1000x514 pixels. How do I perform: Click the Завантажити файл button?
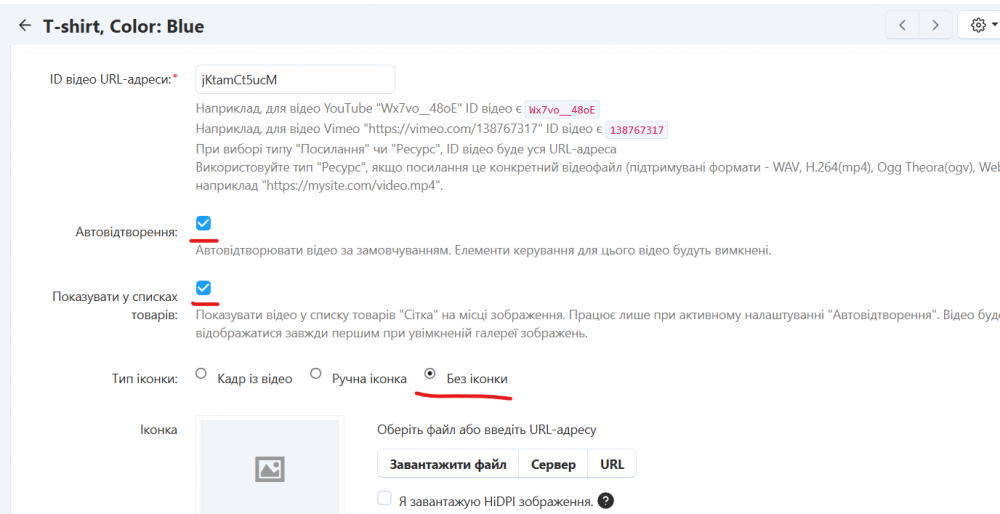pyautogui.click(x=448, y=464)
